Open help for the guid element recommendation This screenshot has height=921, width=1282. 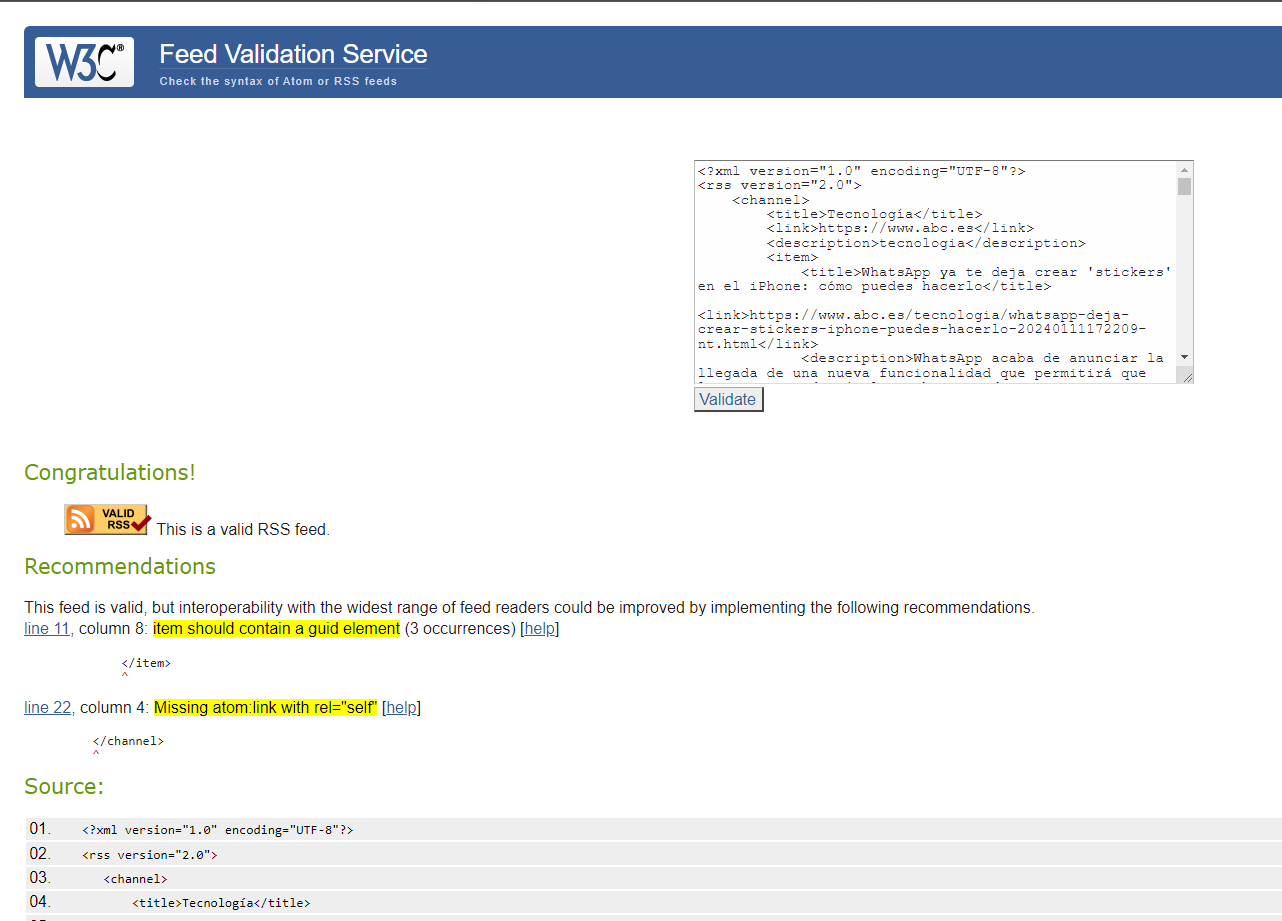539,629
